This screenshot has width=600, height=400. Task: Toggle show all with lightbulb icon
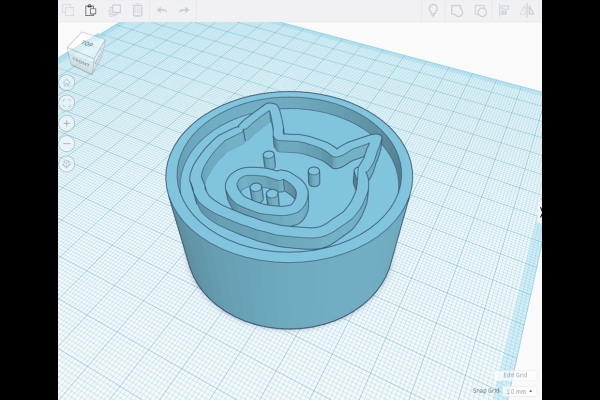[x=433, y=10]
